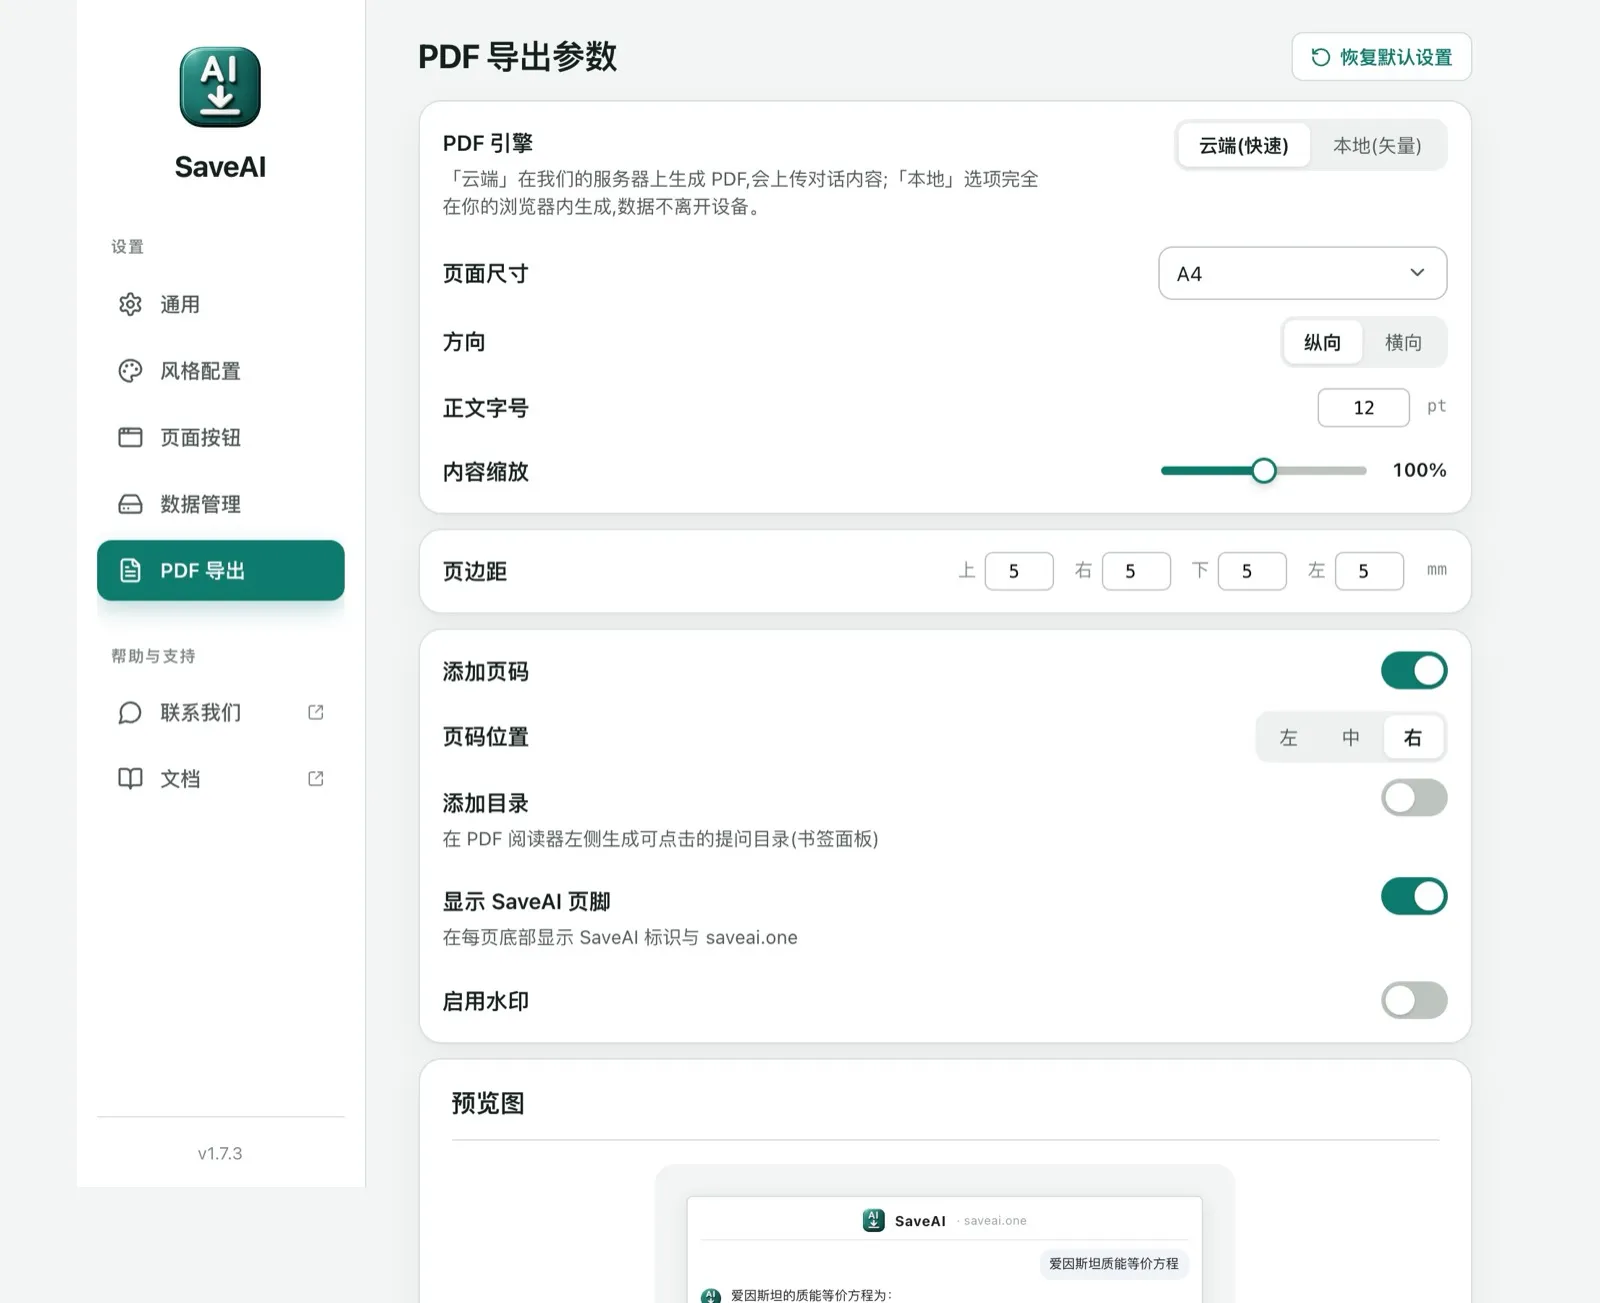Click 恢复默认设置 button
1600x1303 pixels.
[1381, 57]
